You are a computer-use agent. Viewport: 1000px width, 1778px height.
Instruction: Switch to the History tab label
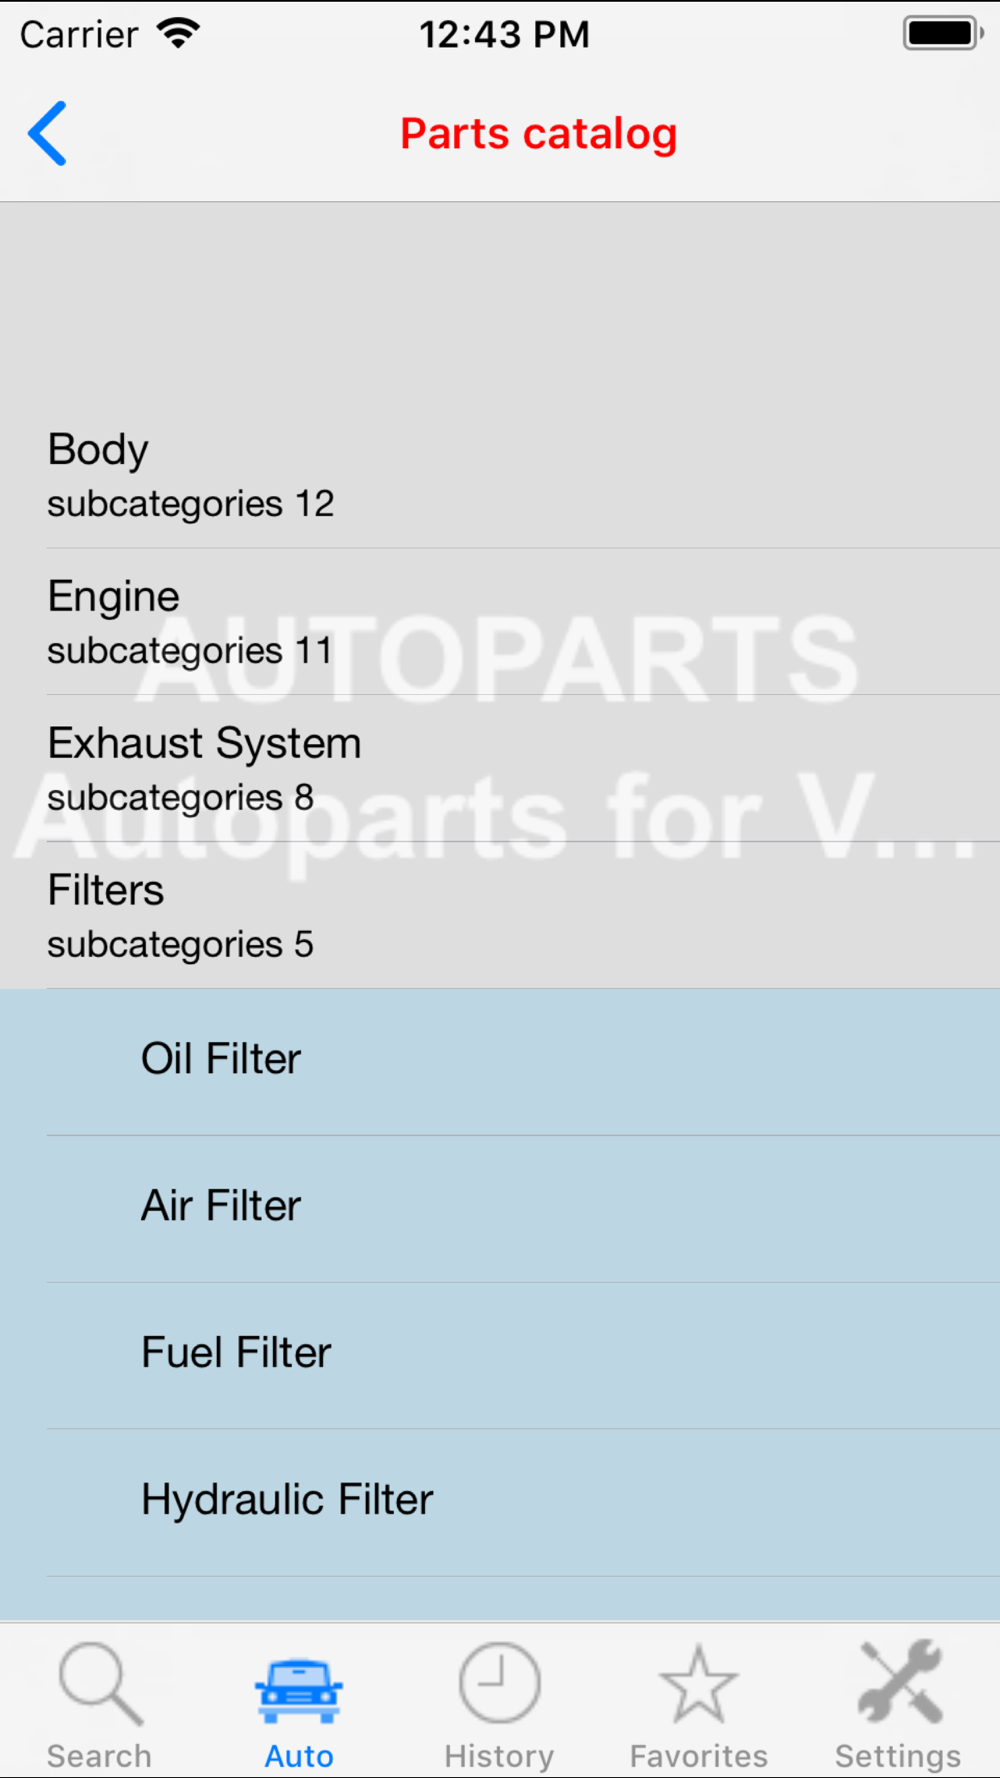(x=499, y=1756)
